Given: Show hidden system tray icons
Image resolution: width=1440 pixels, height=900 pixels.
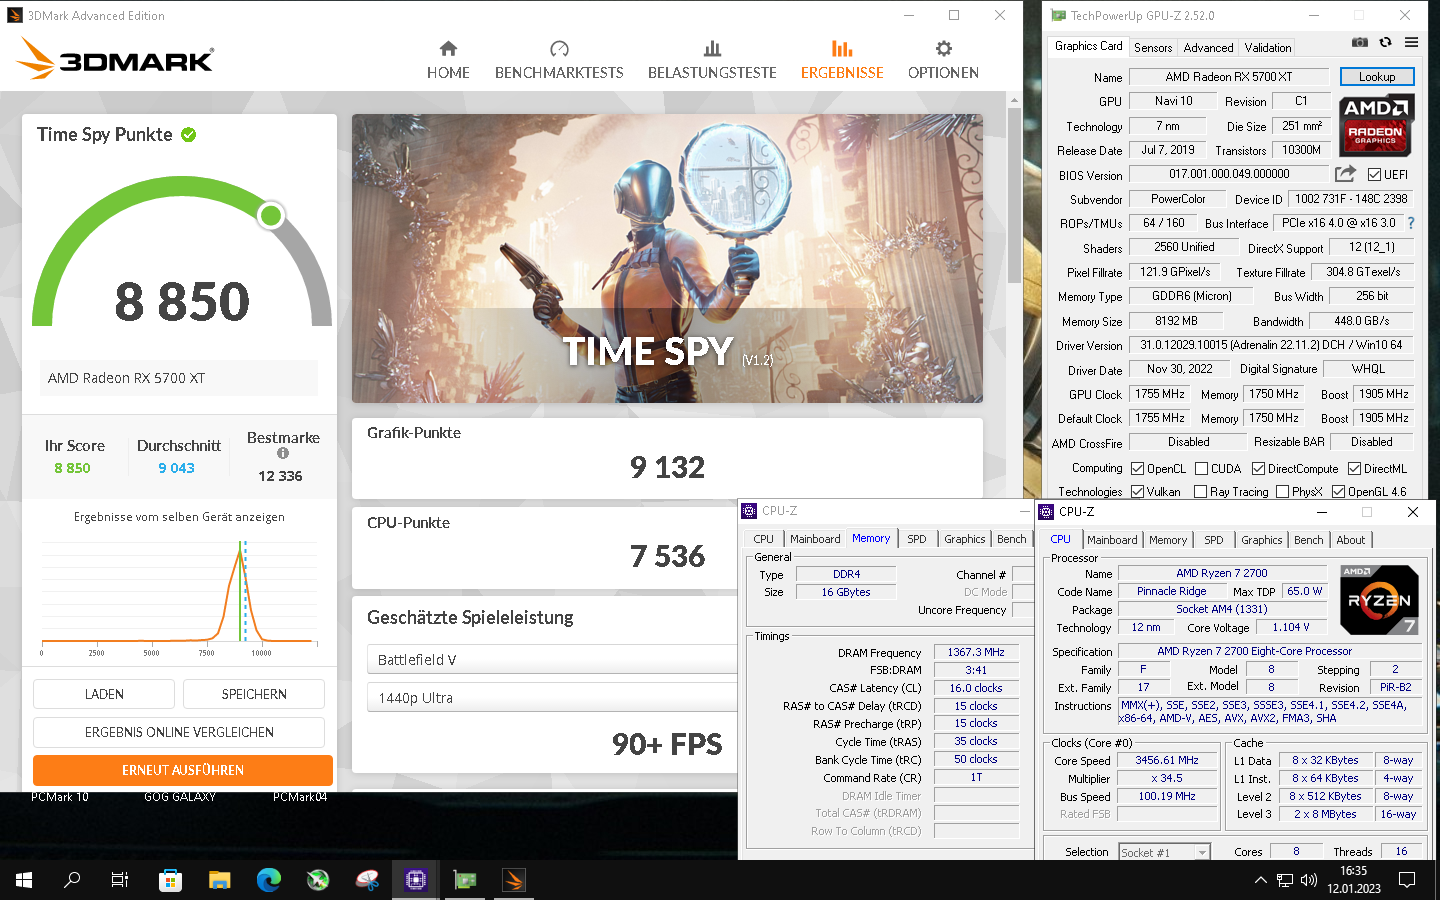Looking at the screenshot, I should click(x=1260, y=880).
